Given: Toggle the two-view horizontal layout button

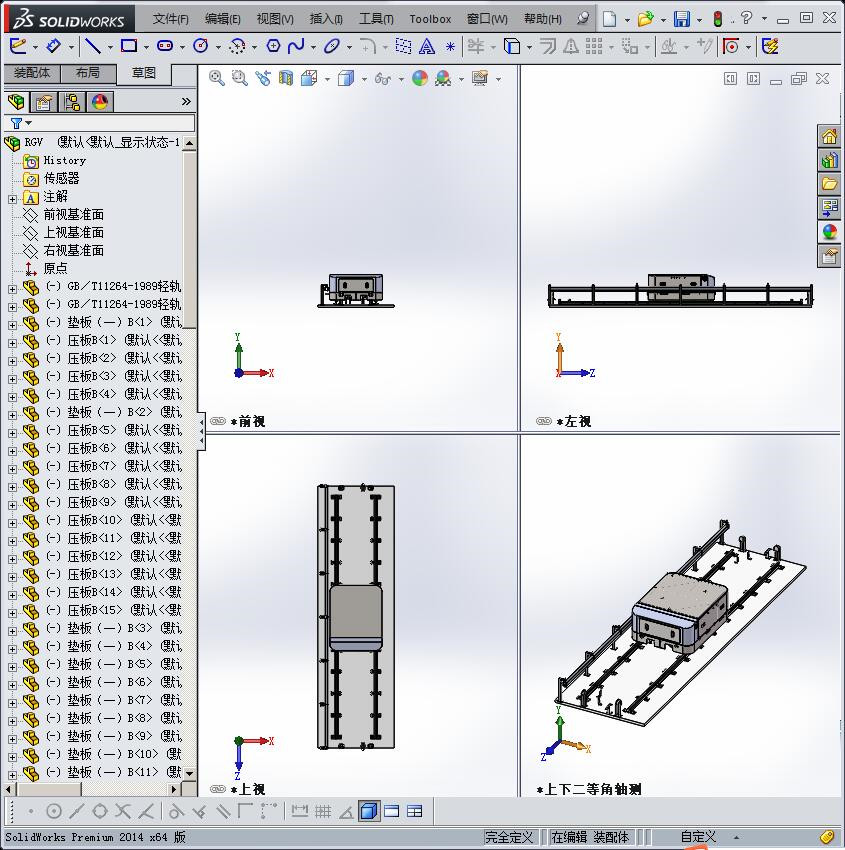Looking at the screenshot, I should point(392,812).
